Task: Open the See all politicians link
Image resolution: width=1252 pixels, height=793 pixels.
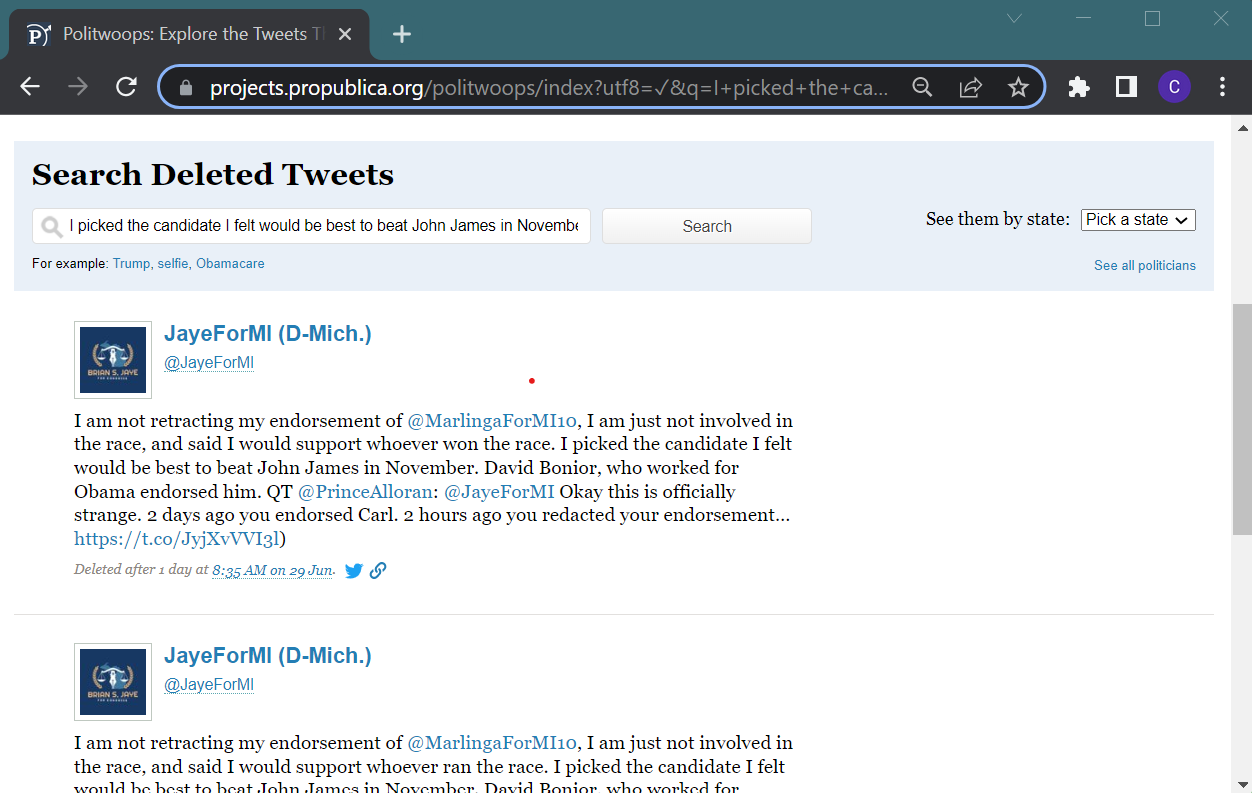Action: pos(1145,265)
